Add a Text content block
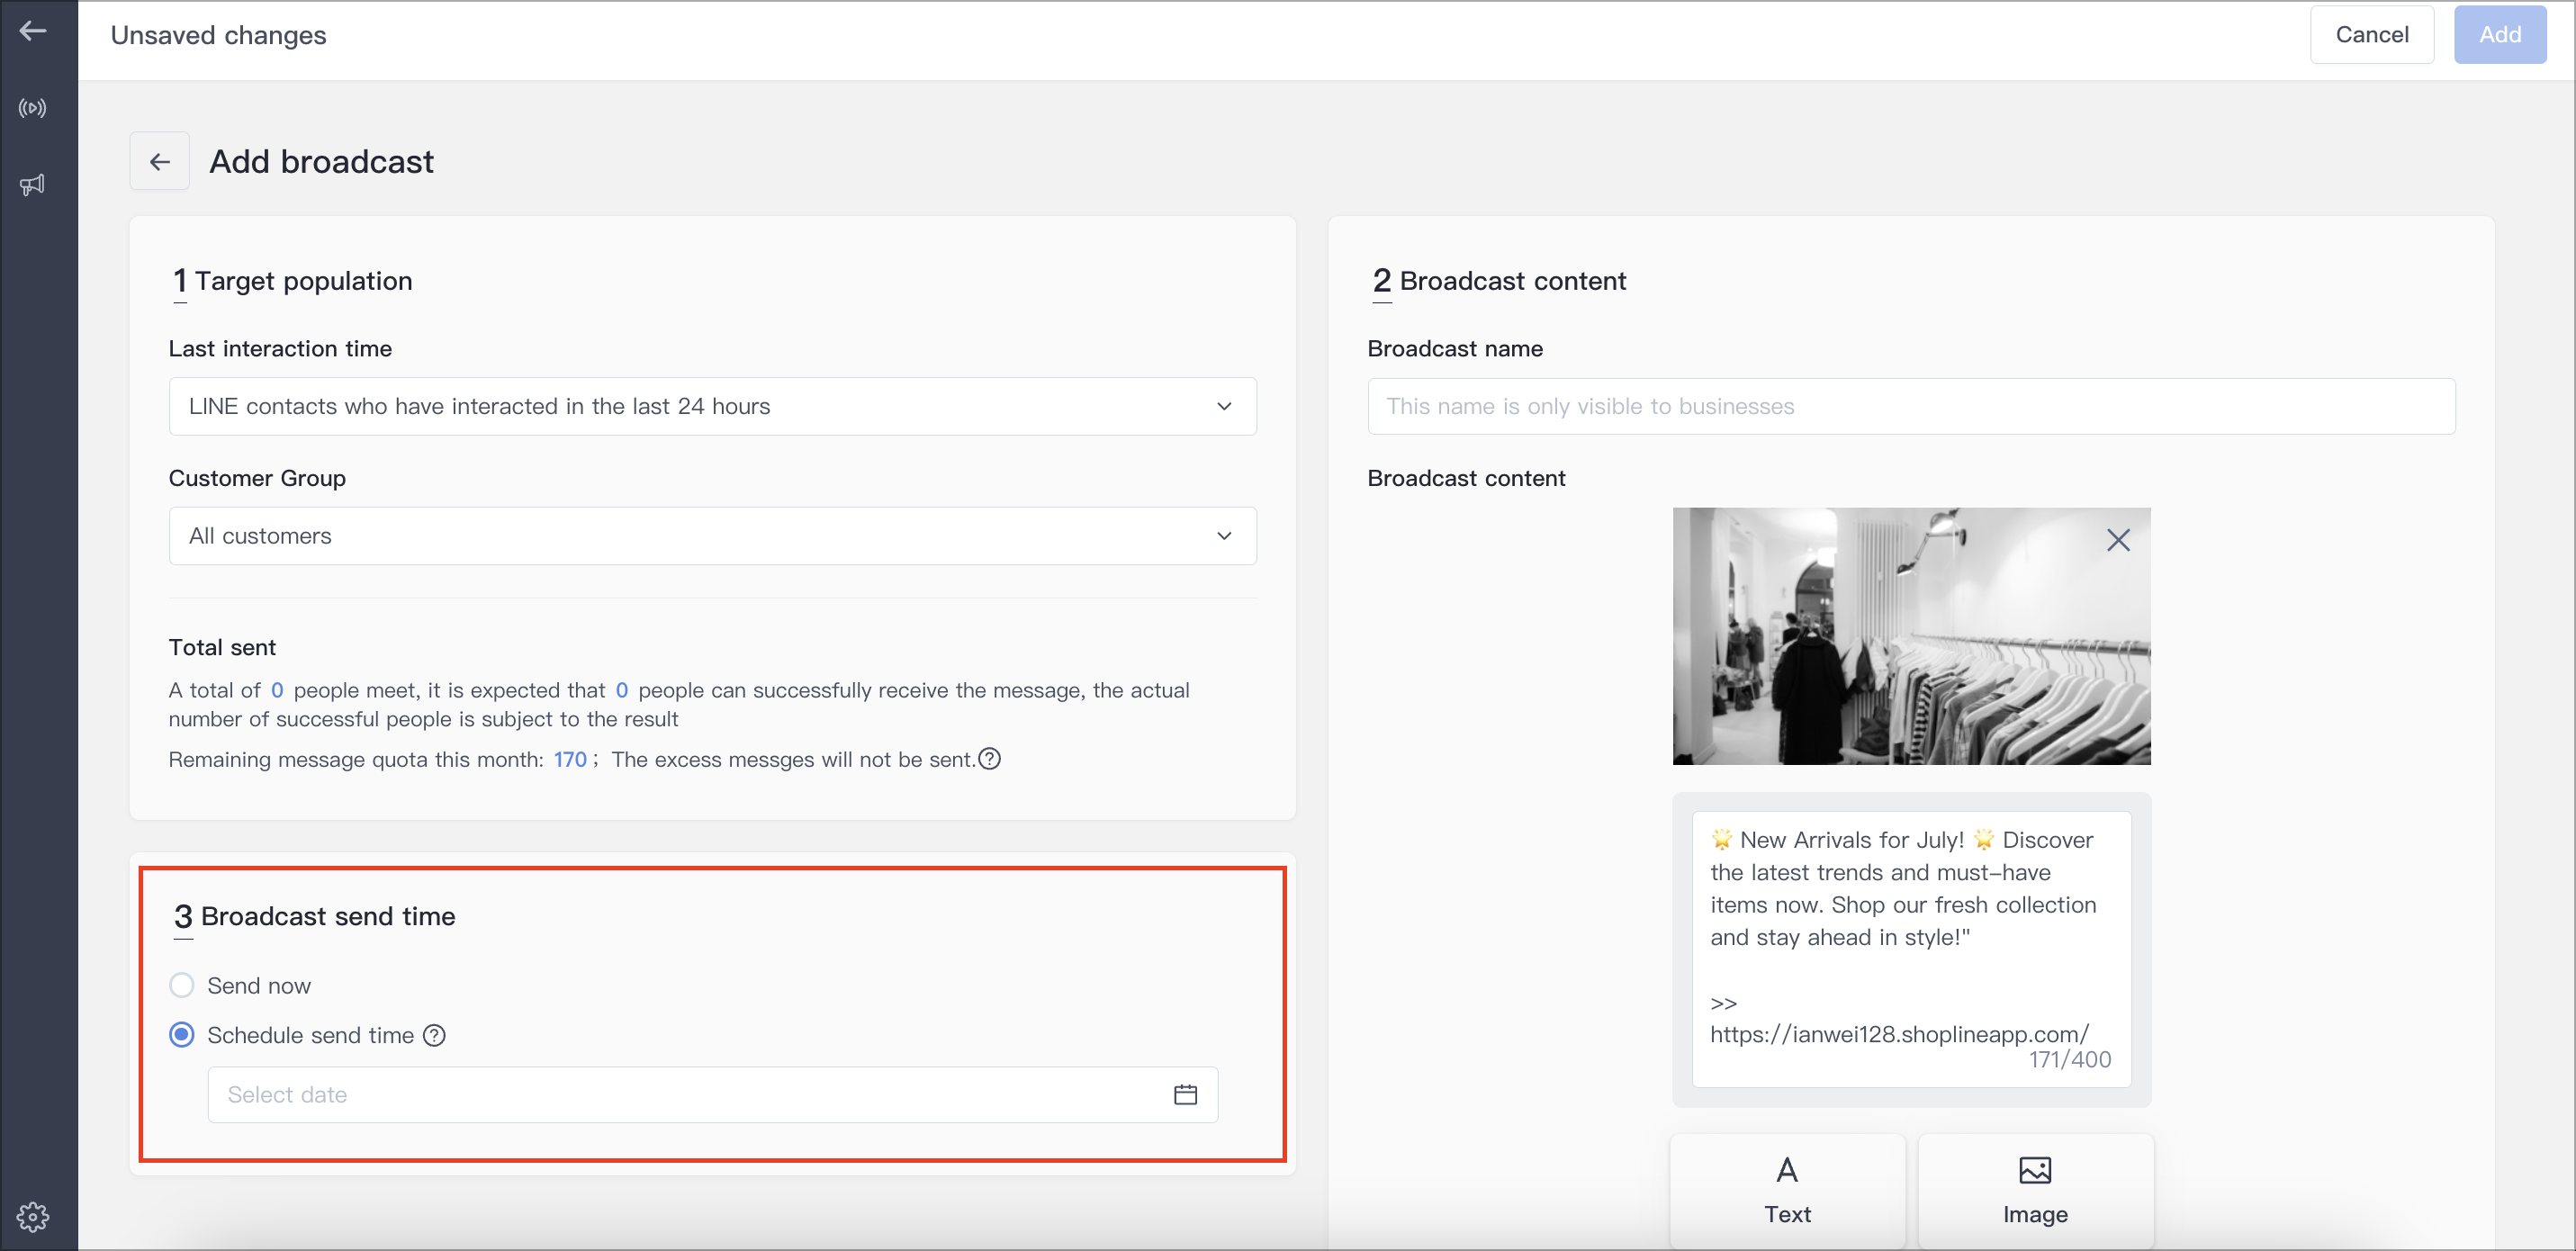Screen dimensions: 2576x1251 click(1787, 1190)
